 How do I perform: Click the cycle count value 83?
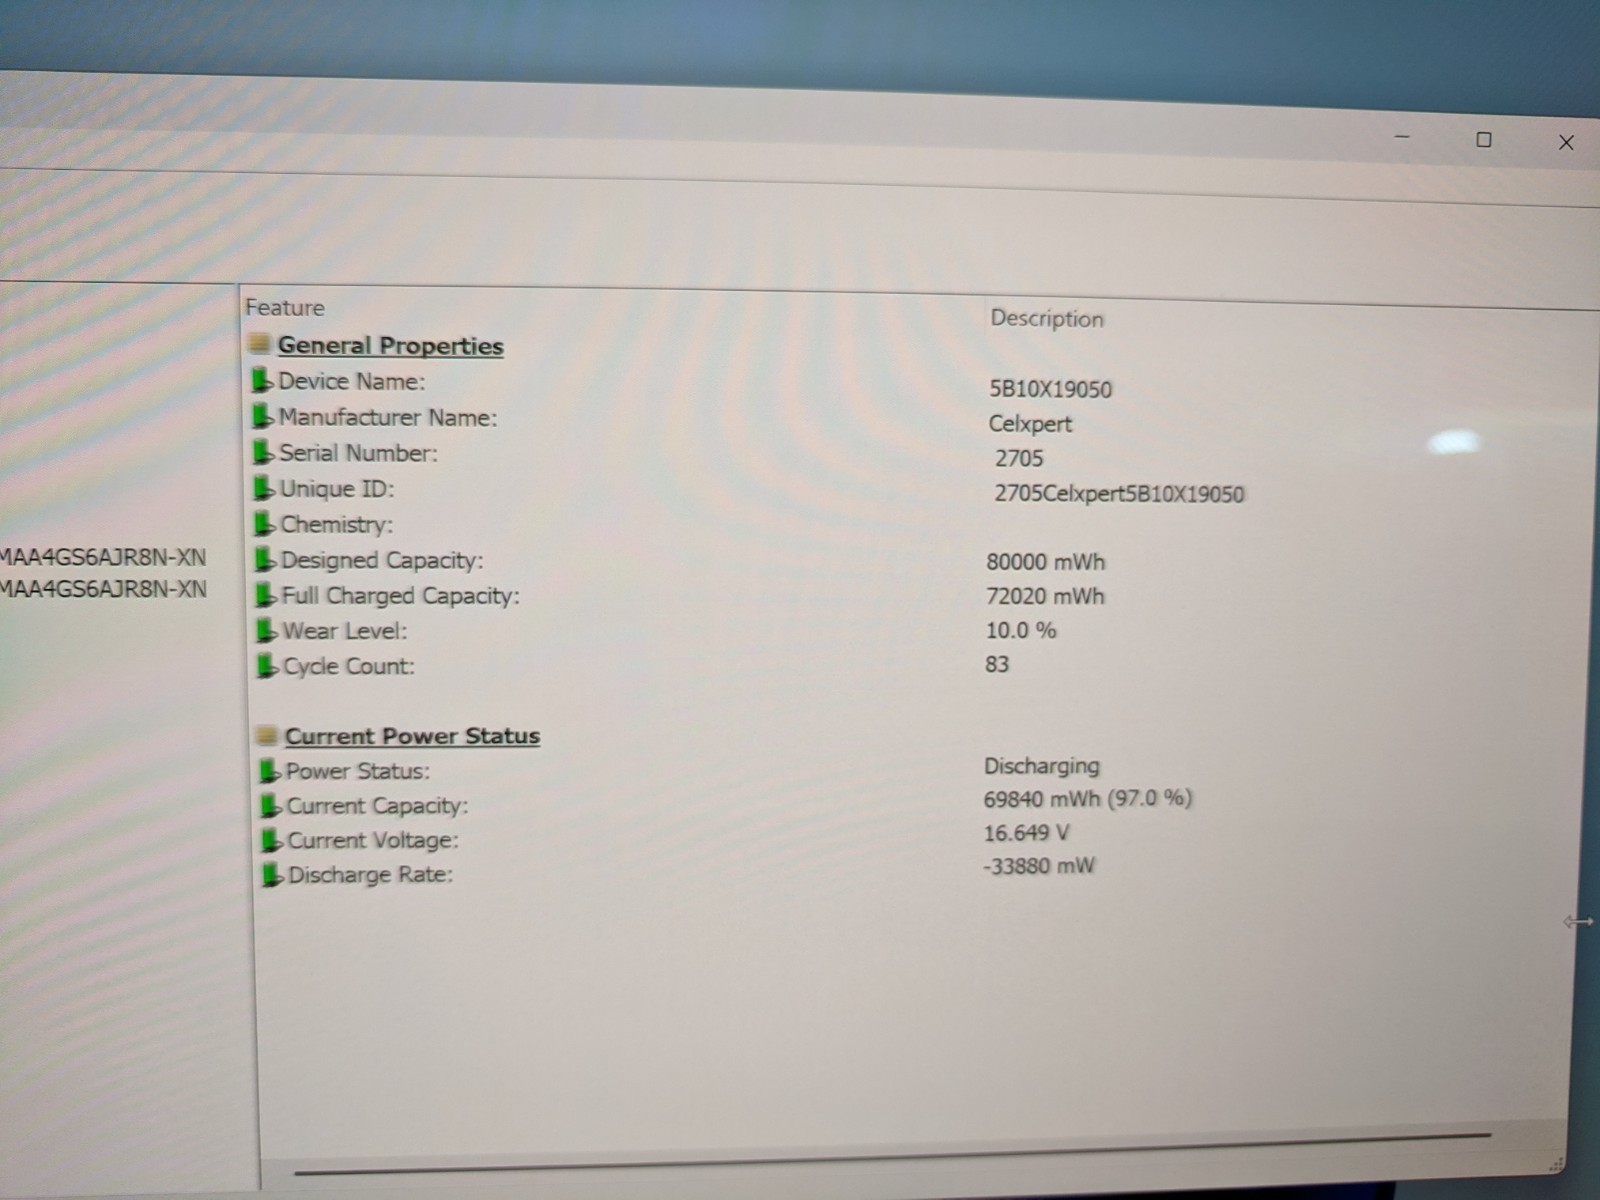(997, 665)
